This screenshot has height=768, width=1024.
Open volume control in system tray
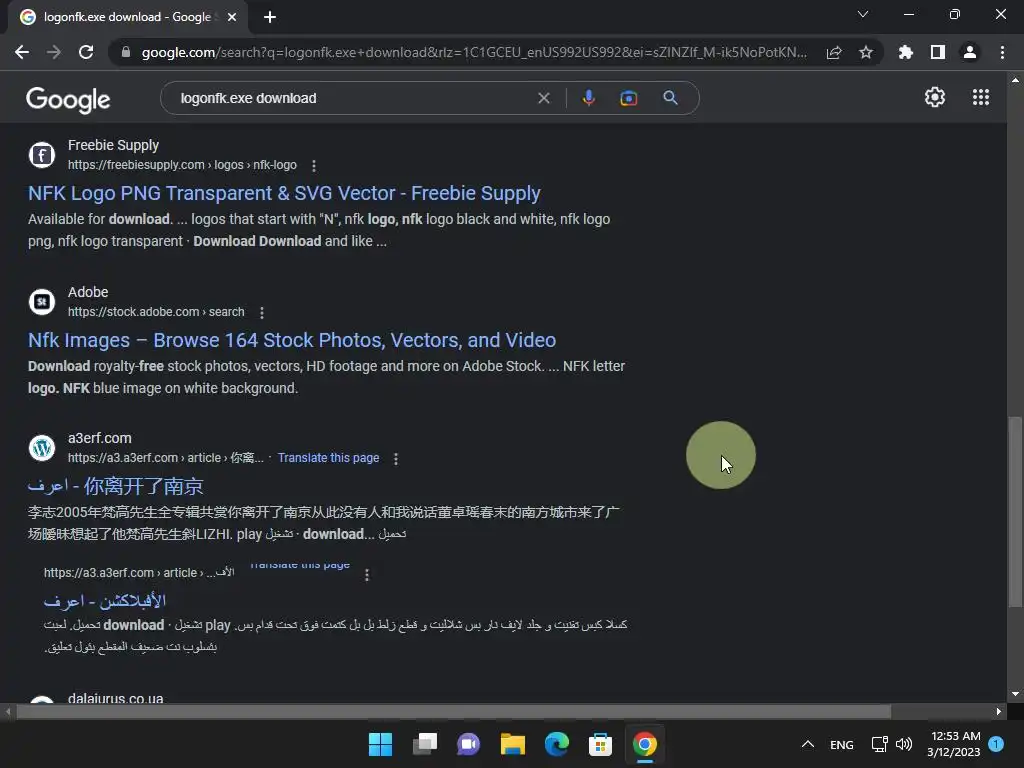click(x=904, y=744)
